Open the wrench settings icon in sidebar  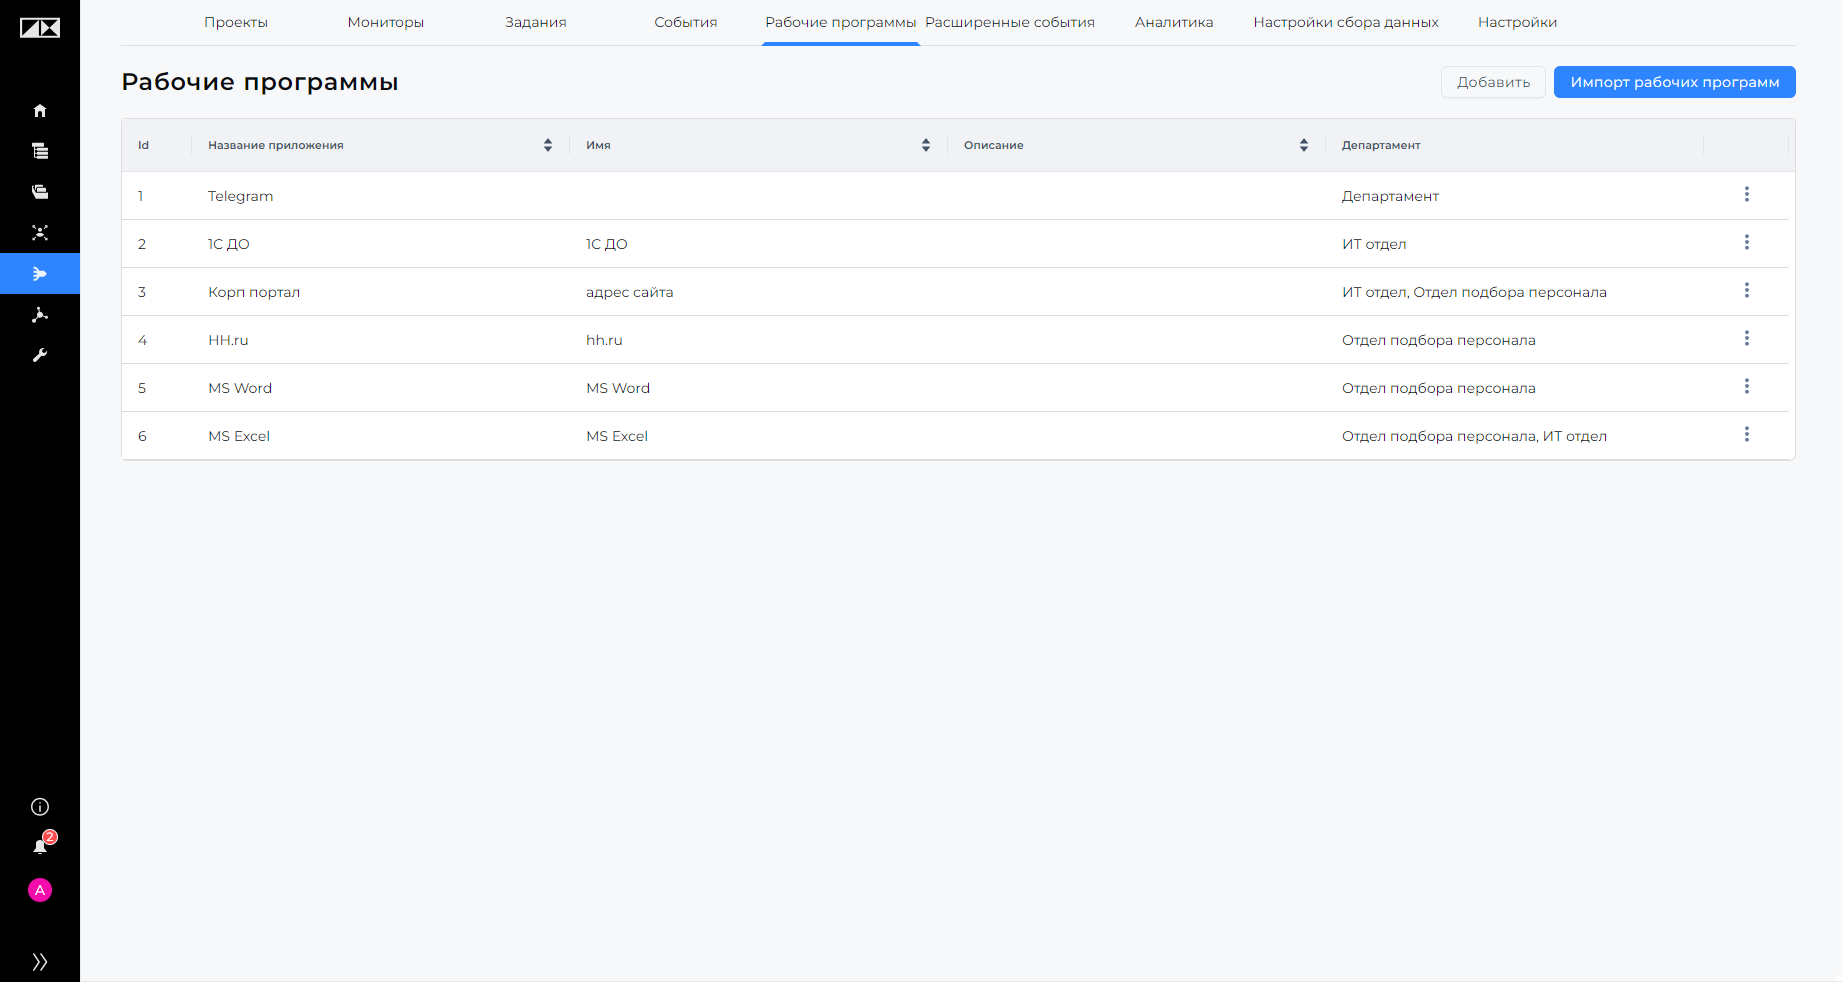[x=40, y=356]
